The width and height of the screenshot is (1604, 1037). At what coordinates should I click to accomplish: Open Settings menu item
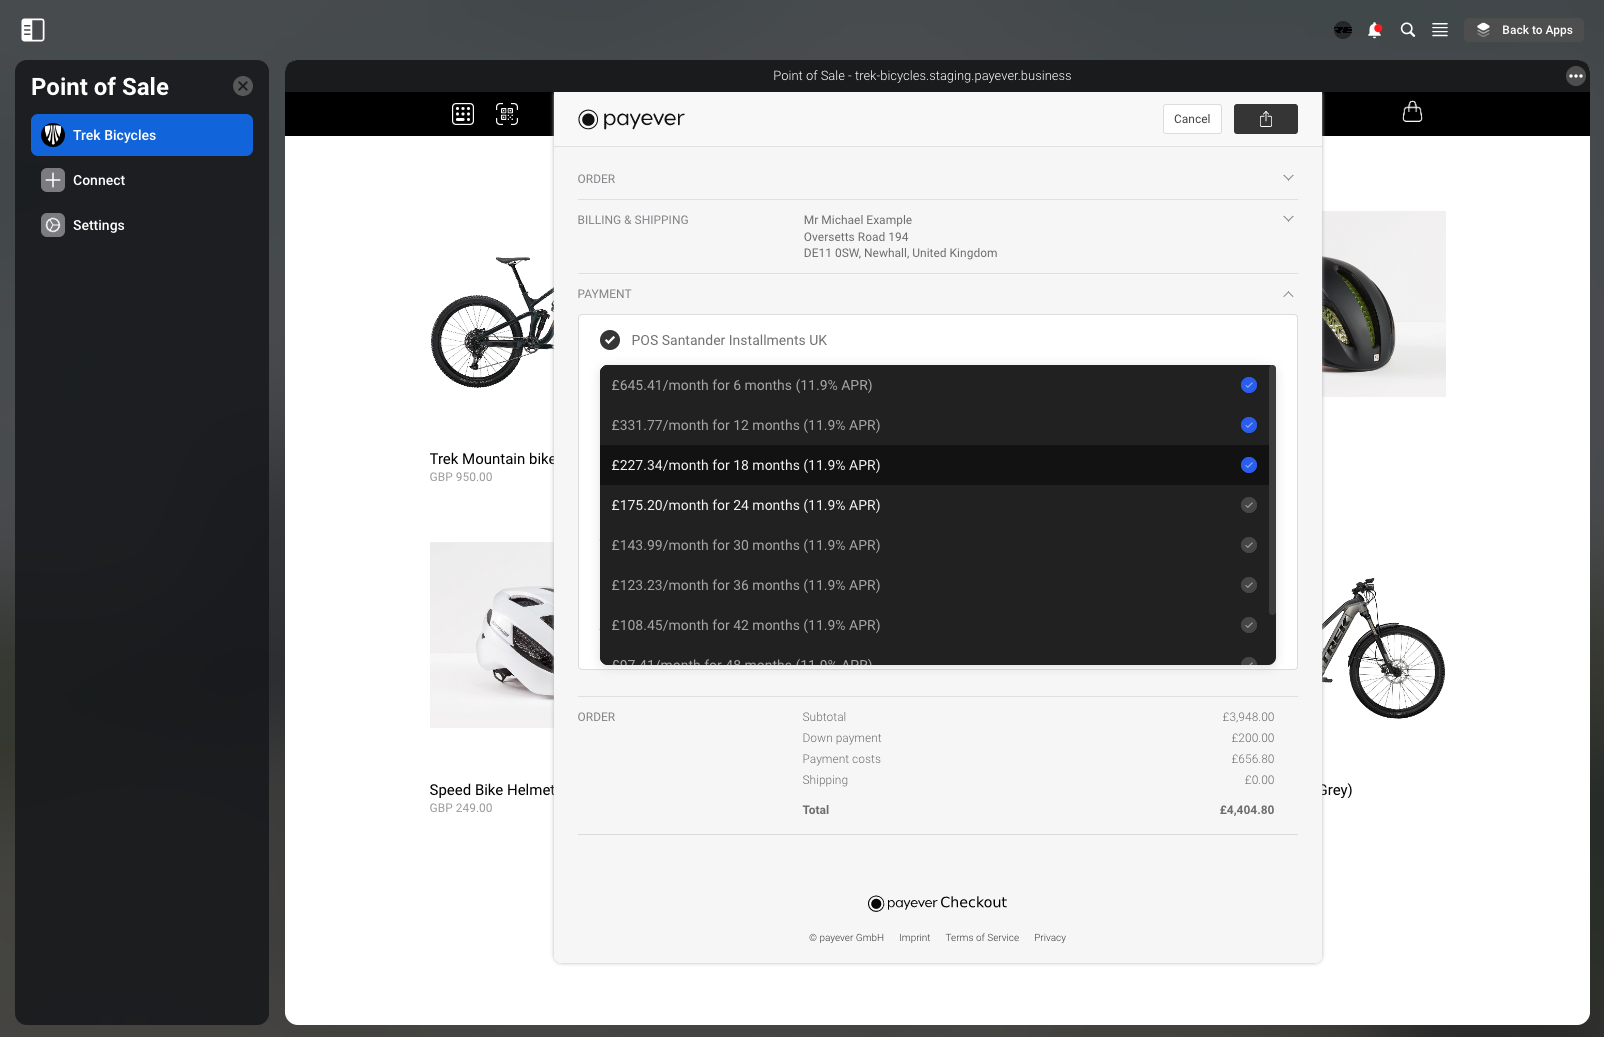tap(142, 225)
